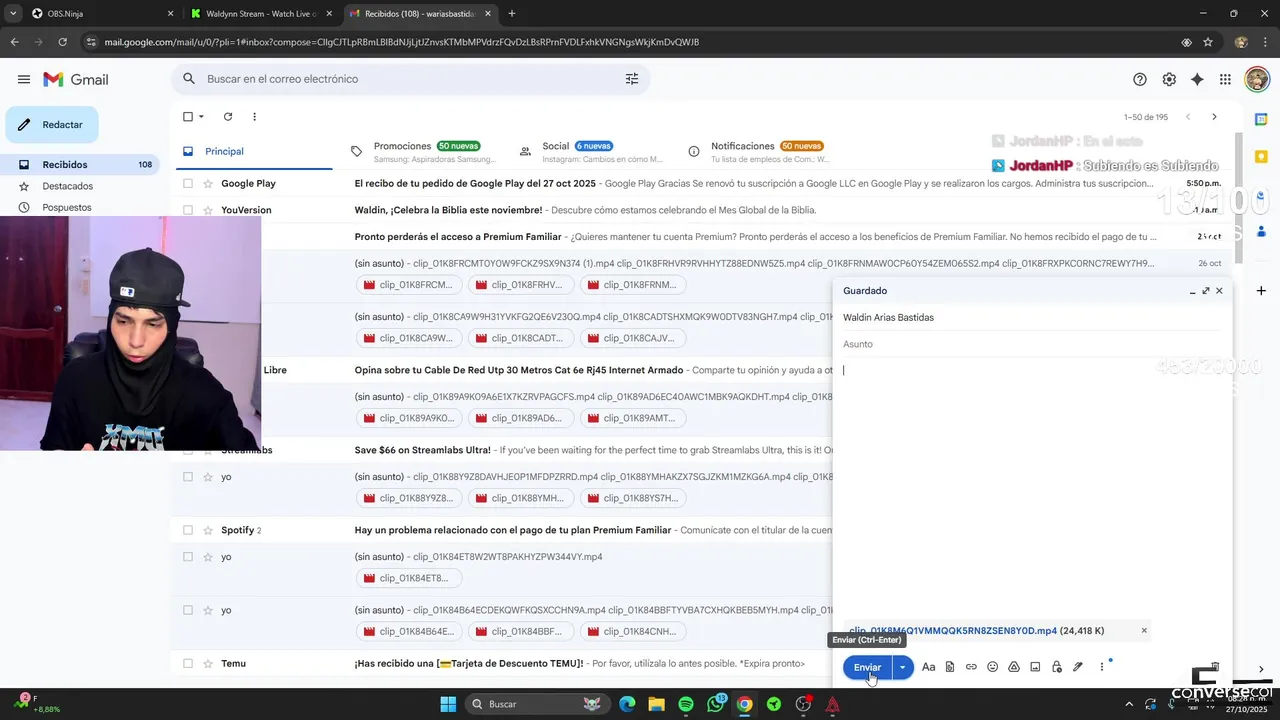Open Recibidos folder in sidebar
This screenshot has height=720, width=1280.
click(x=80, y=165)
